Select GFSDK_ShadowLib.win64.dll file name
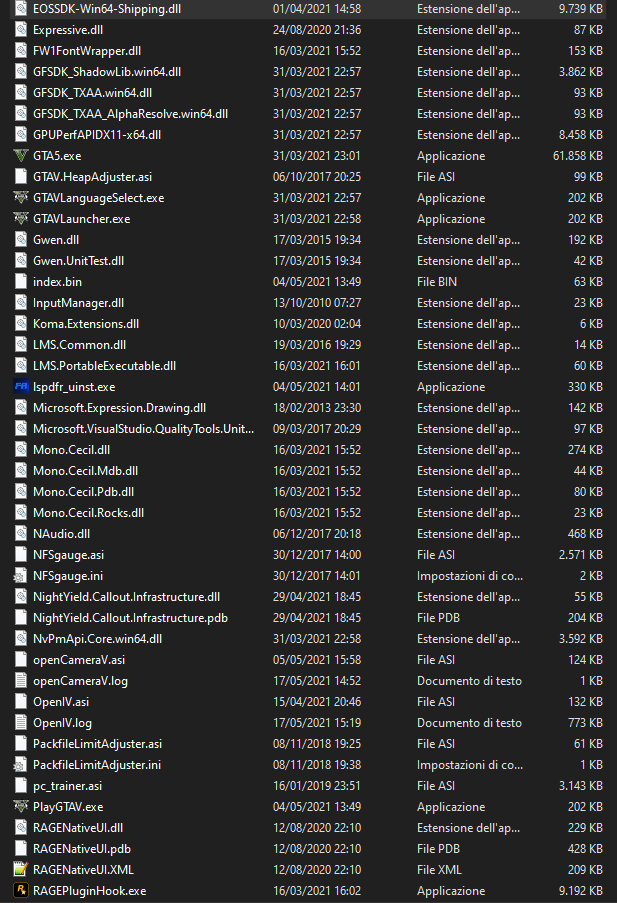 coord(107,72)
